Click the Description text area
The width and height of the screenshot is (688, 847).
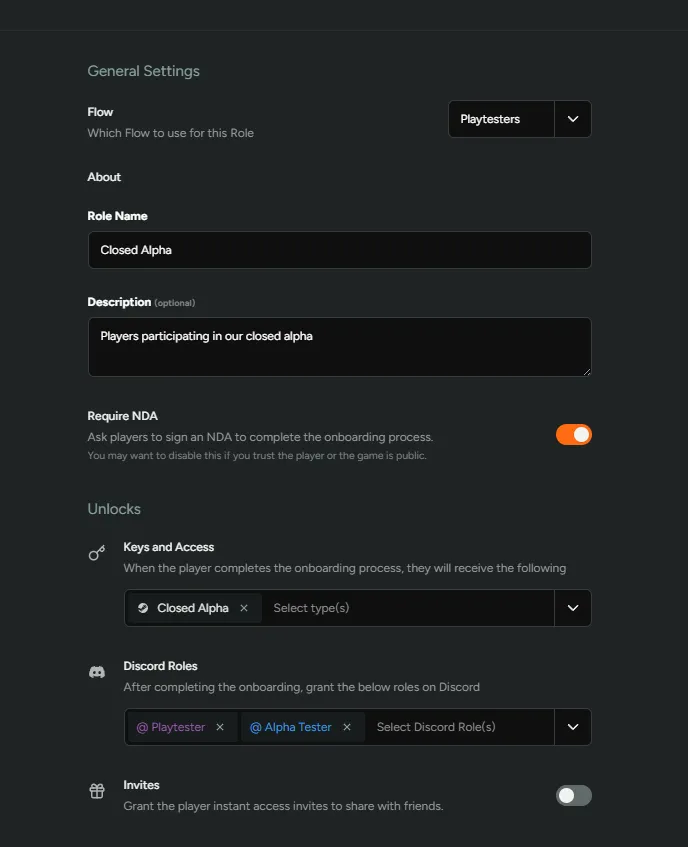(340, 345)
